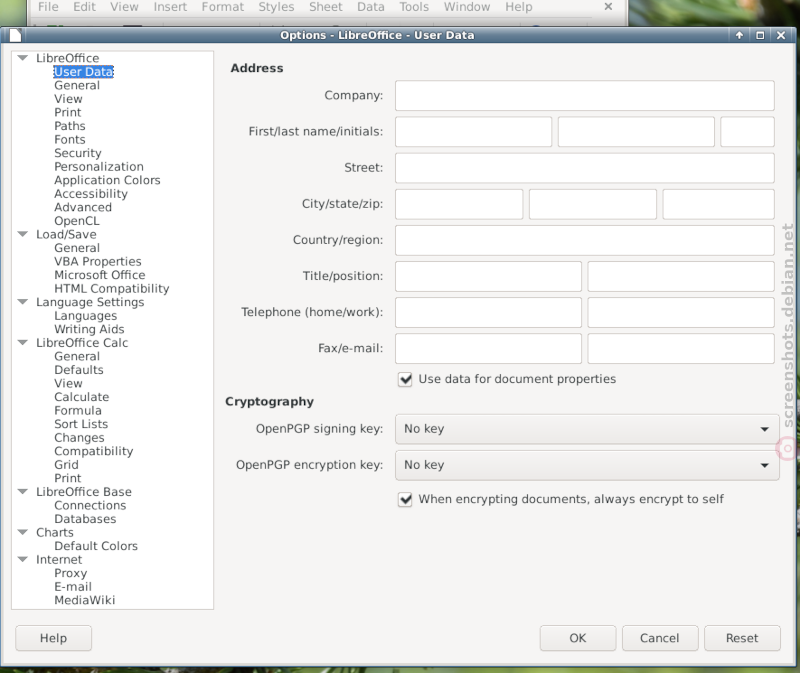Viewport: 800px width, 673px height.
Task: Toggle Use data for document properties checkbox
Action: coord(405,379)
